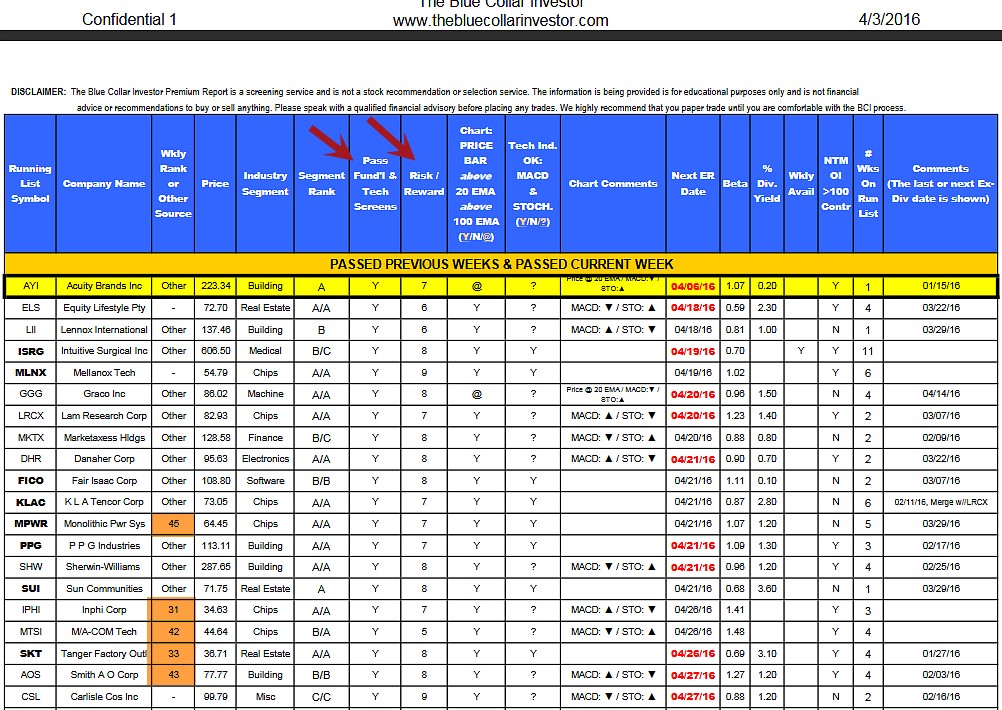1002x710 pixels.
Task: Click the Industry Segment column header
Action: (265, 184)
